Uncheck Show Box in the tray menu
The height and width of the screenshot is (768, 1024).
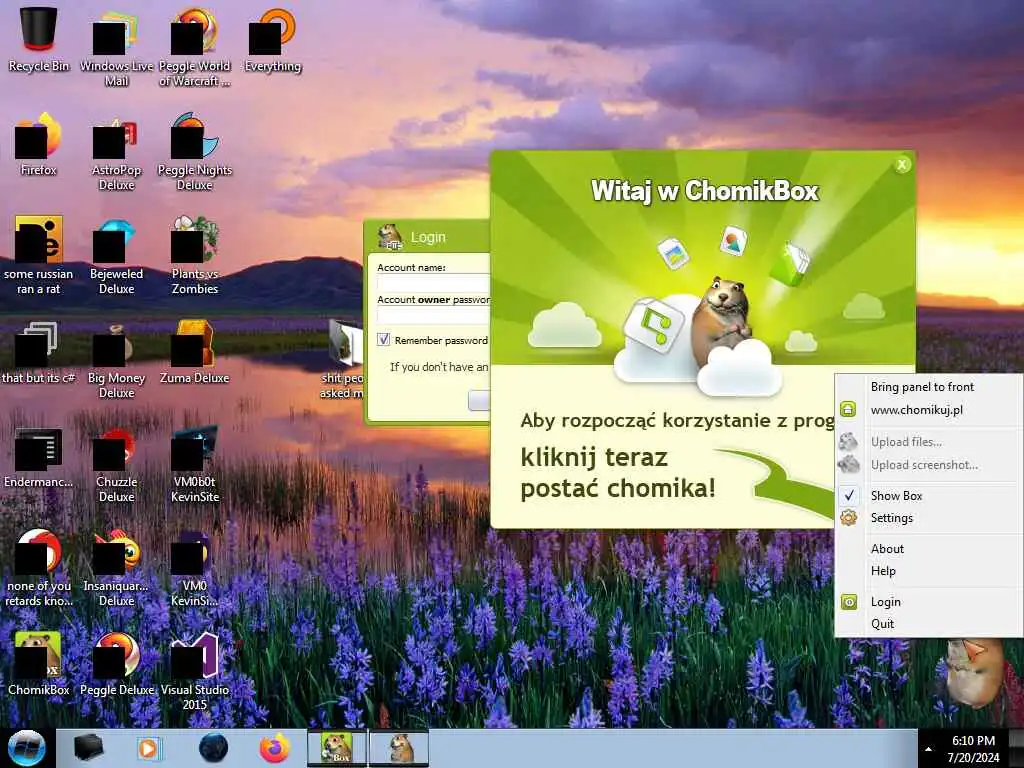pyautogui.click(x=929, y=496)
